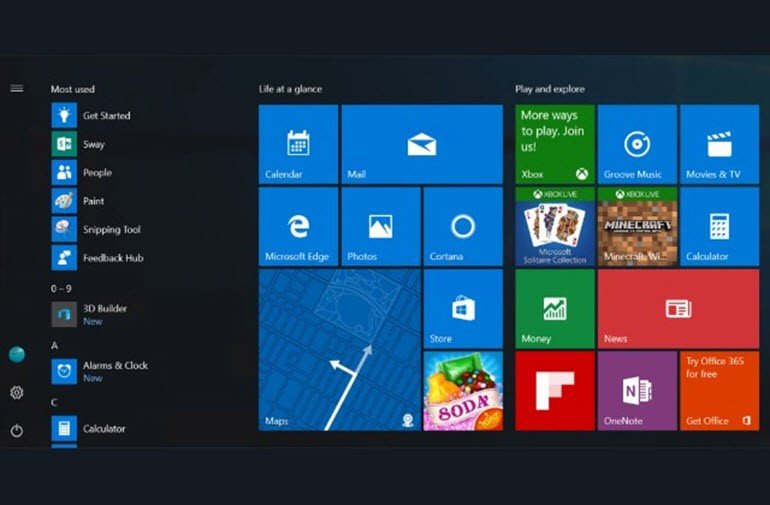
Task: Click the Get Office tile
Action: 719,391
